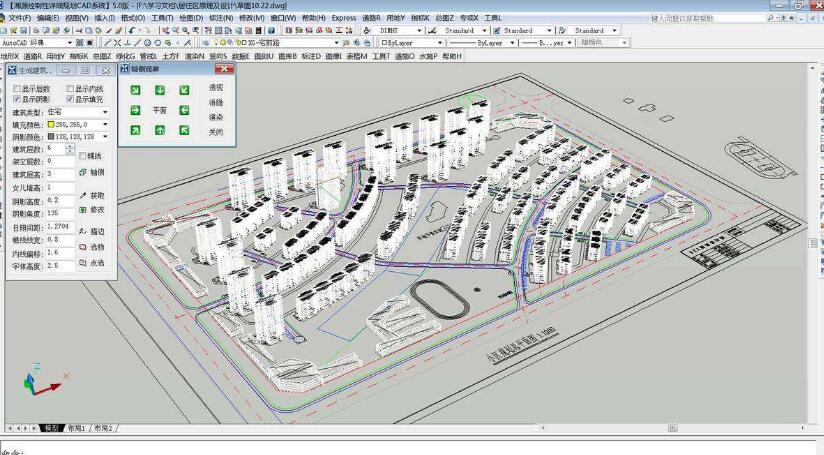Screen dimensions: 824x455
Task: Click the layer properties manager icon
Action: (x=207, y=43)
